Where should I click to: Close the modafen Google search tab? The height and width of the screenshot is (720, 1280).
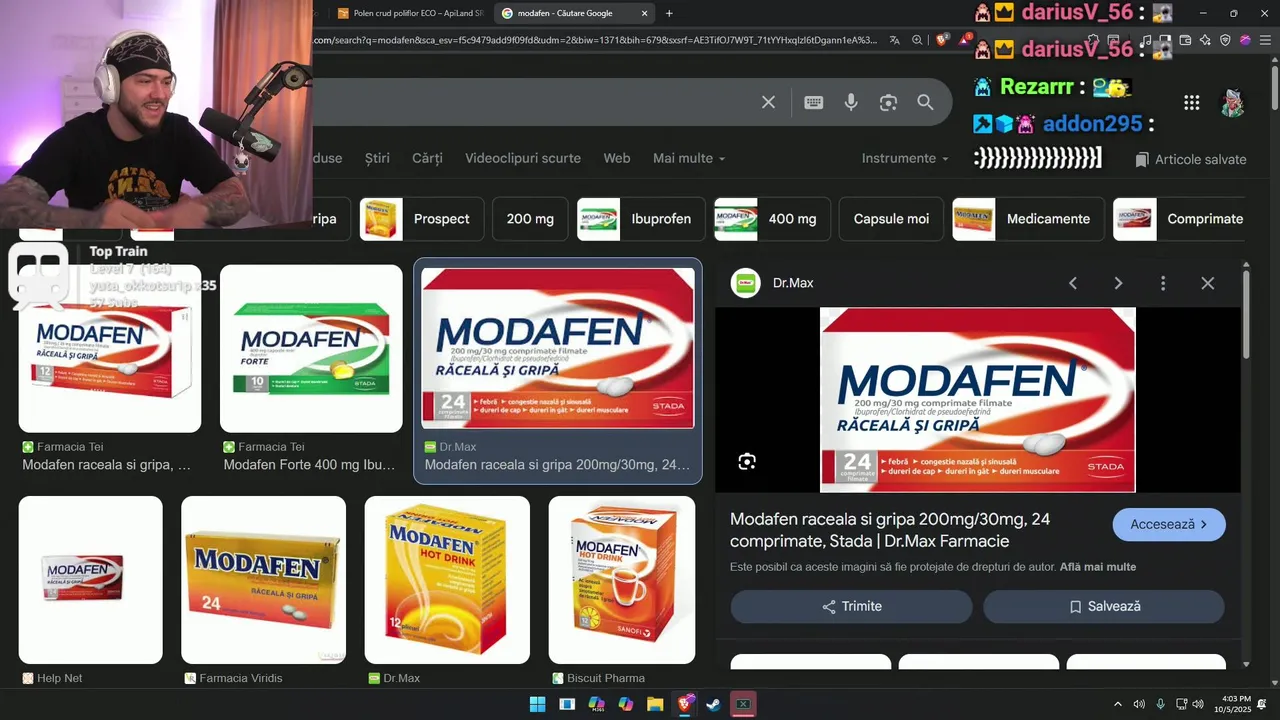[644, 13]
